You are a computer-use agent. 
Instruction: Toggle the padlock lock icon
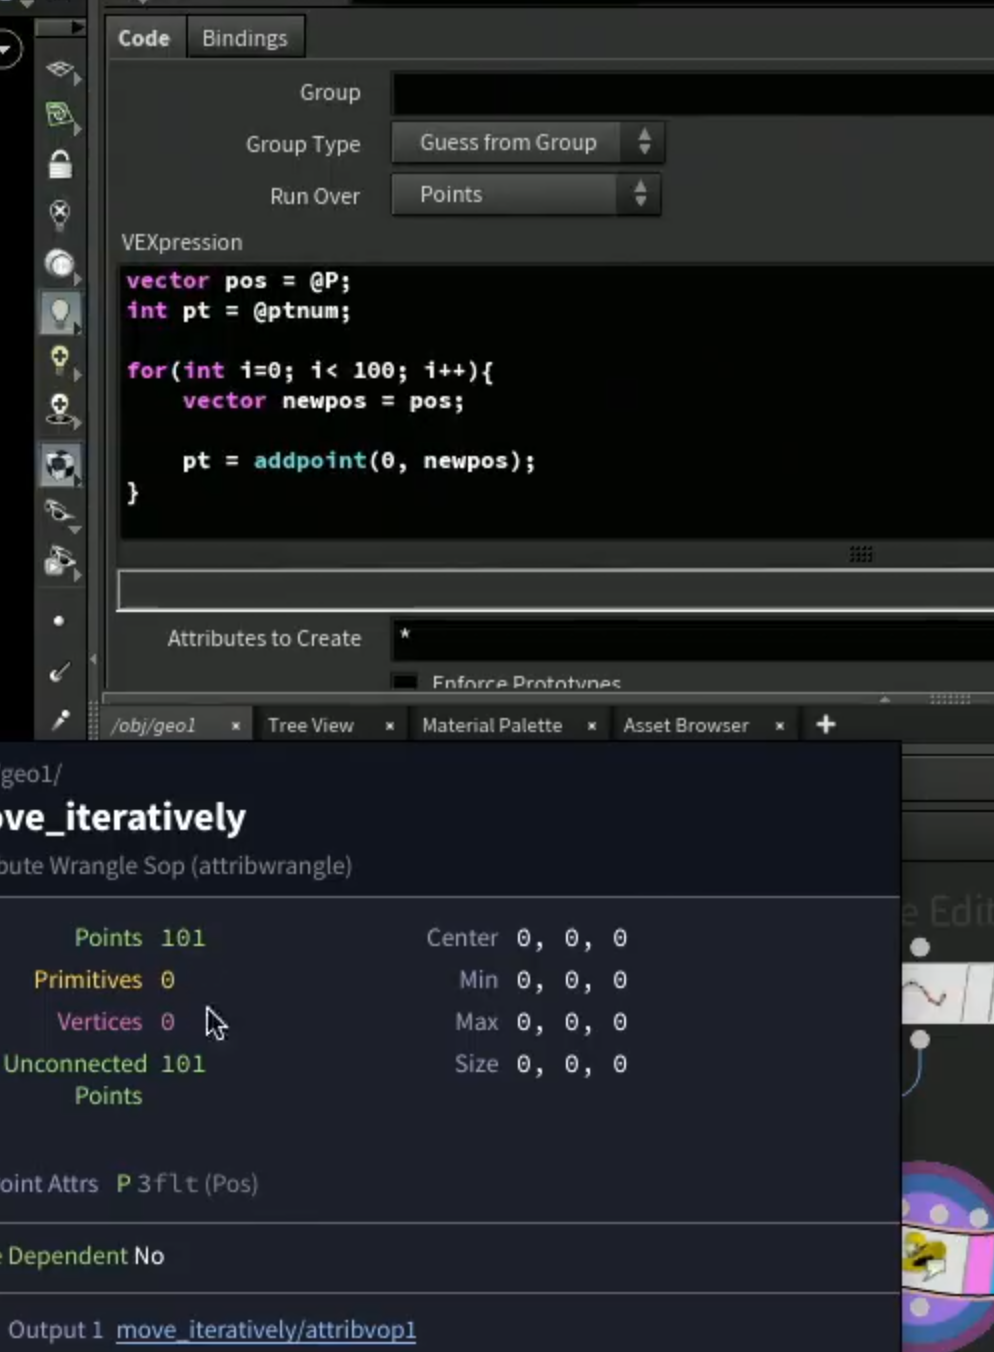pyautogui.click(x=60, y=164)
